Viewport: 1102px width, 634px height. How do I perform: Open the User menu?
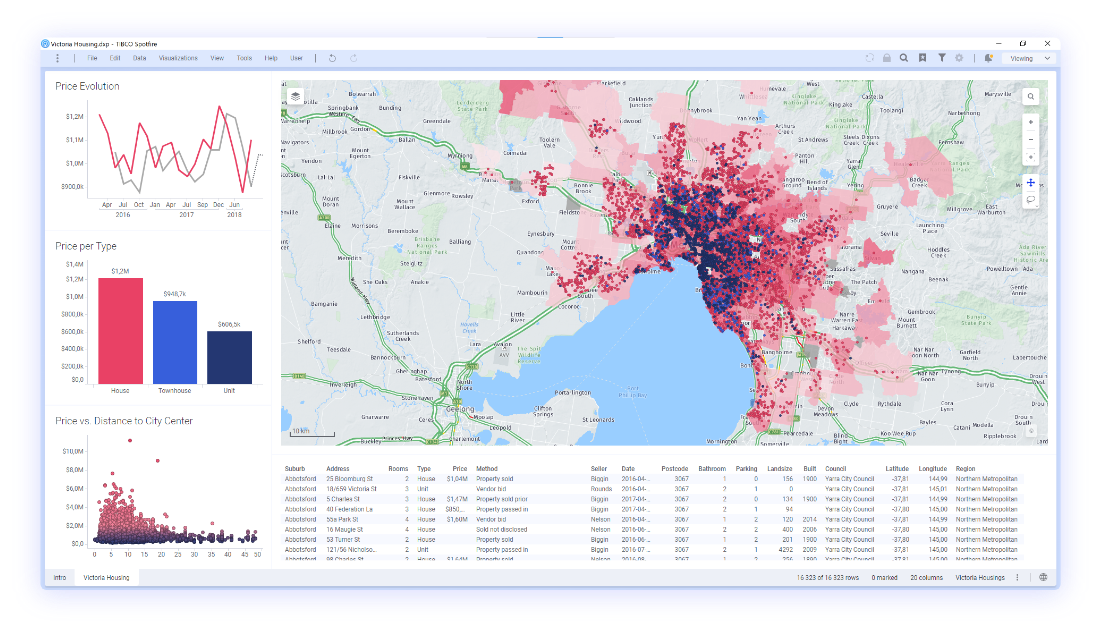296,58
